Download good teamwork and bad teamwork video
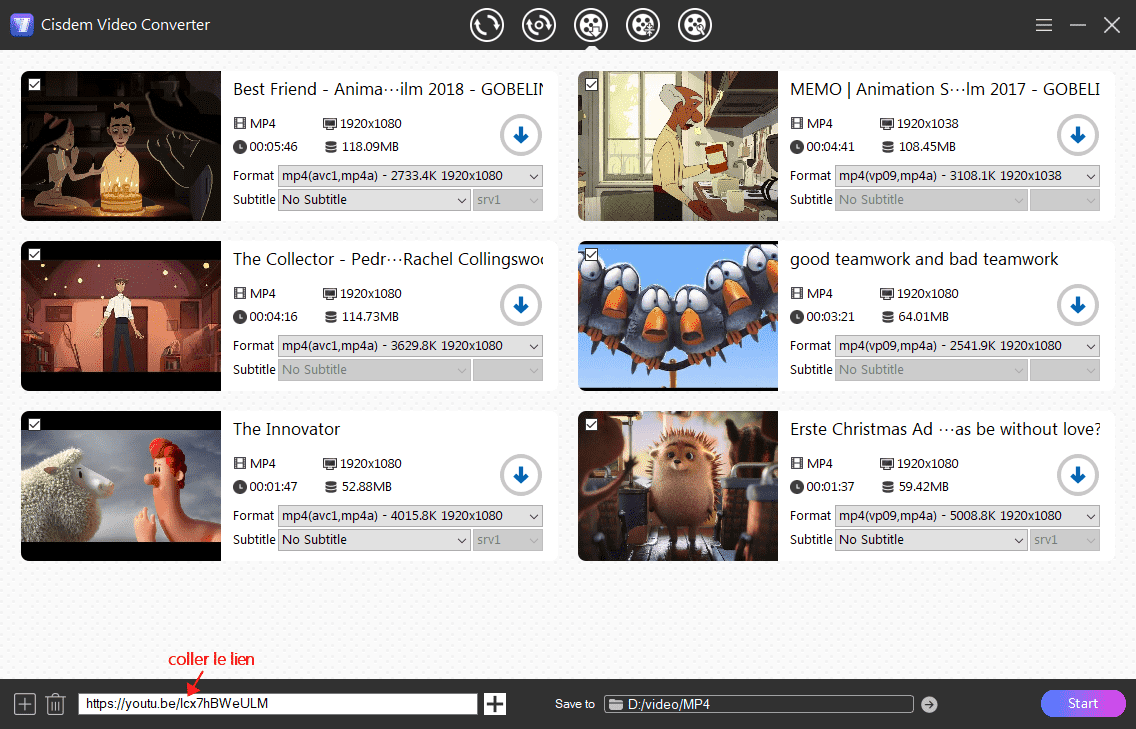The image size is (1136, 729). [x=1077, y=305]
